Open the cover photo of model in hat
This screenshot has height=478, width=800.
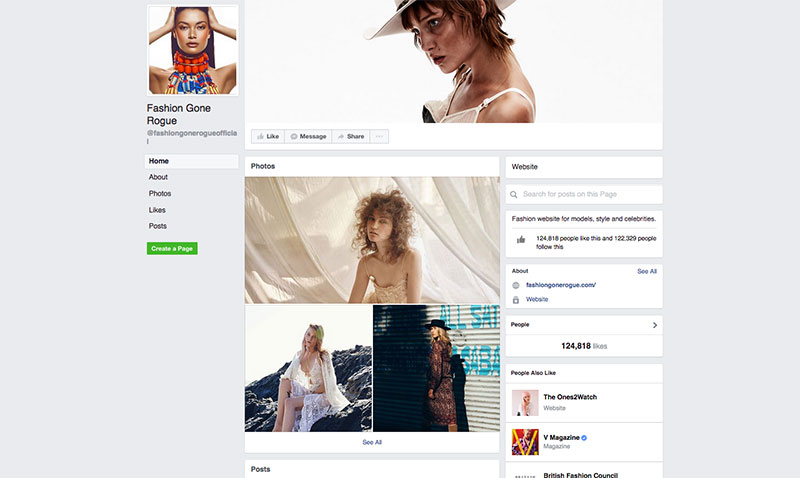(x=454, y=61)
